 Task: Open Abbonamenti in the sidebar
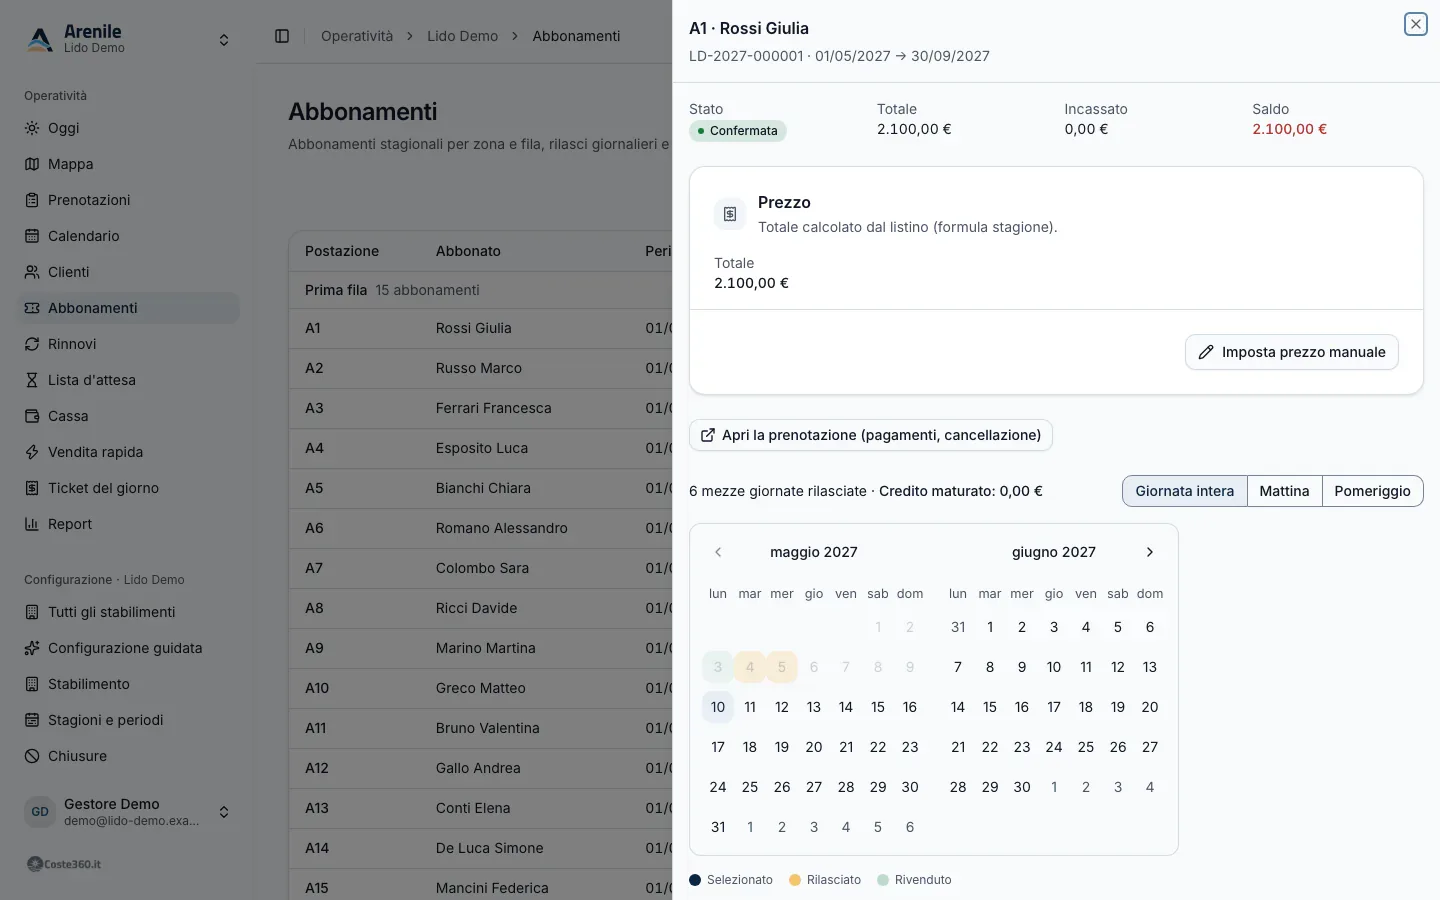point(128,308)
